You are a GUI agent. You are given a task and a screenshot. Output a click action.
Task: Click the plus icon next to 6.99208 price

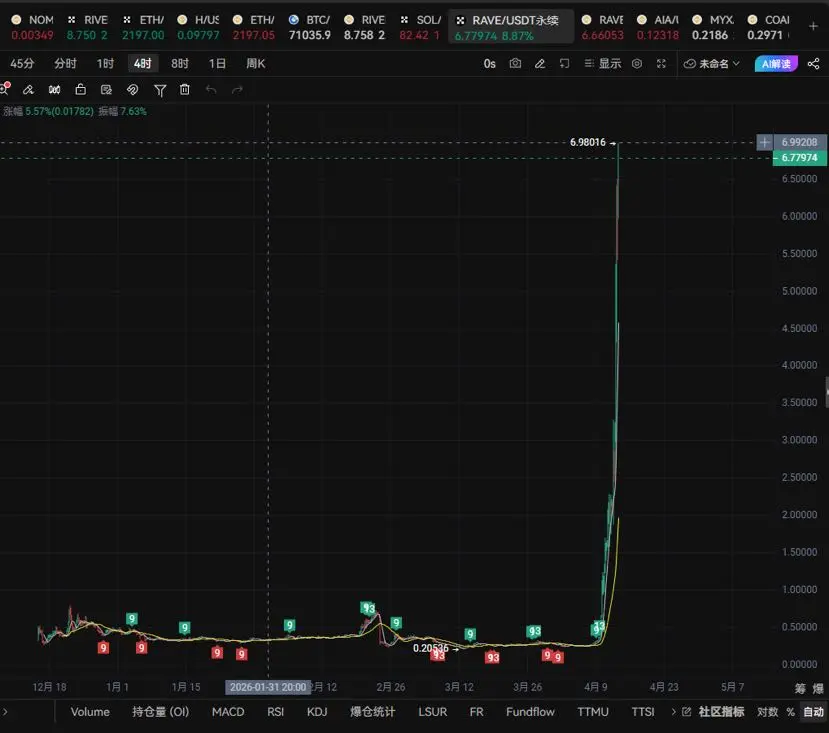[764, 142]
